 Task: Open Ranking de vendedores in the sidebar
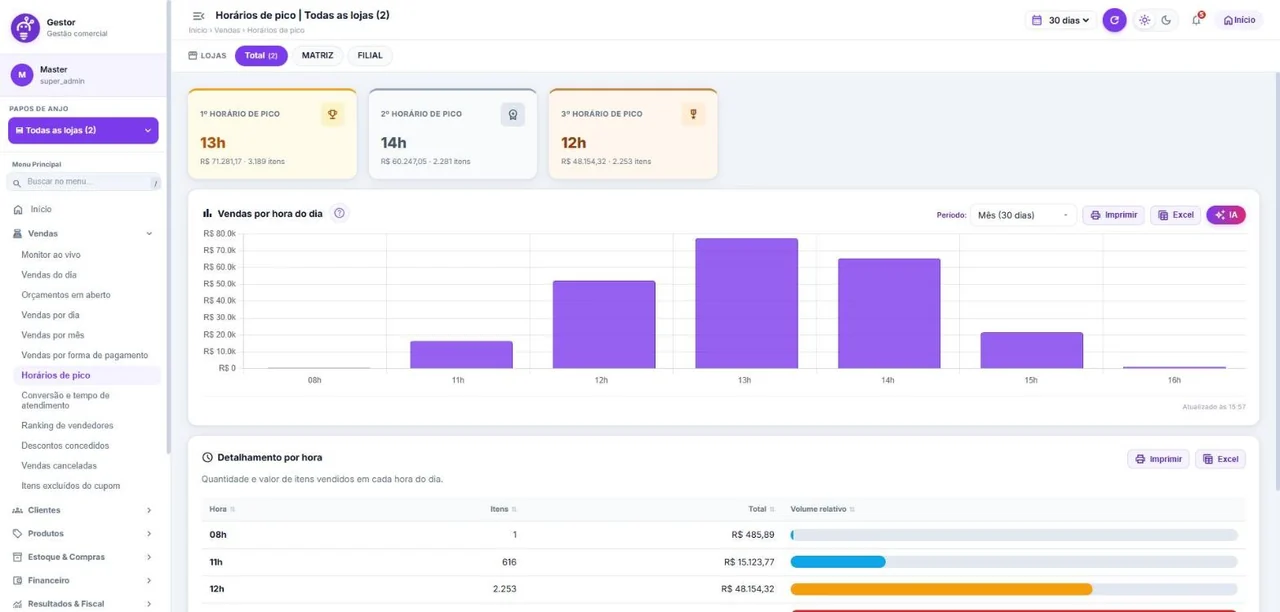pyautogui.click(x=67, y=426)
